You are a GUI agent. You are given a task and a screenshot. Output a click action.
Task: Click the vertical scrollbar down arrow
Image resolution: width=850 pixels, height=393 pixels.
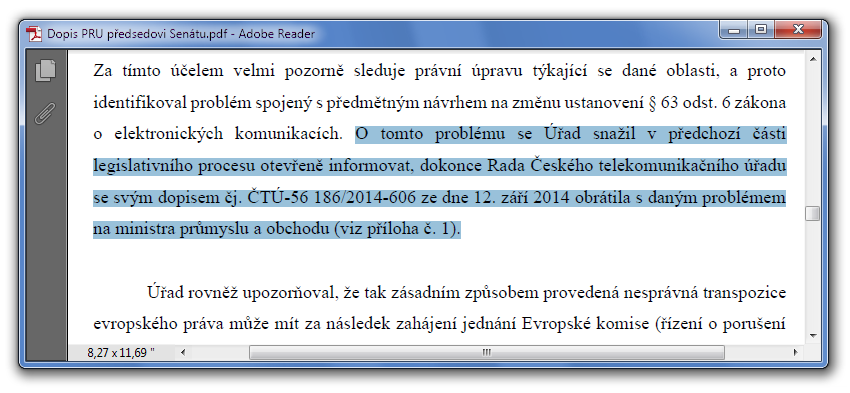pos(813,336)
